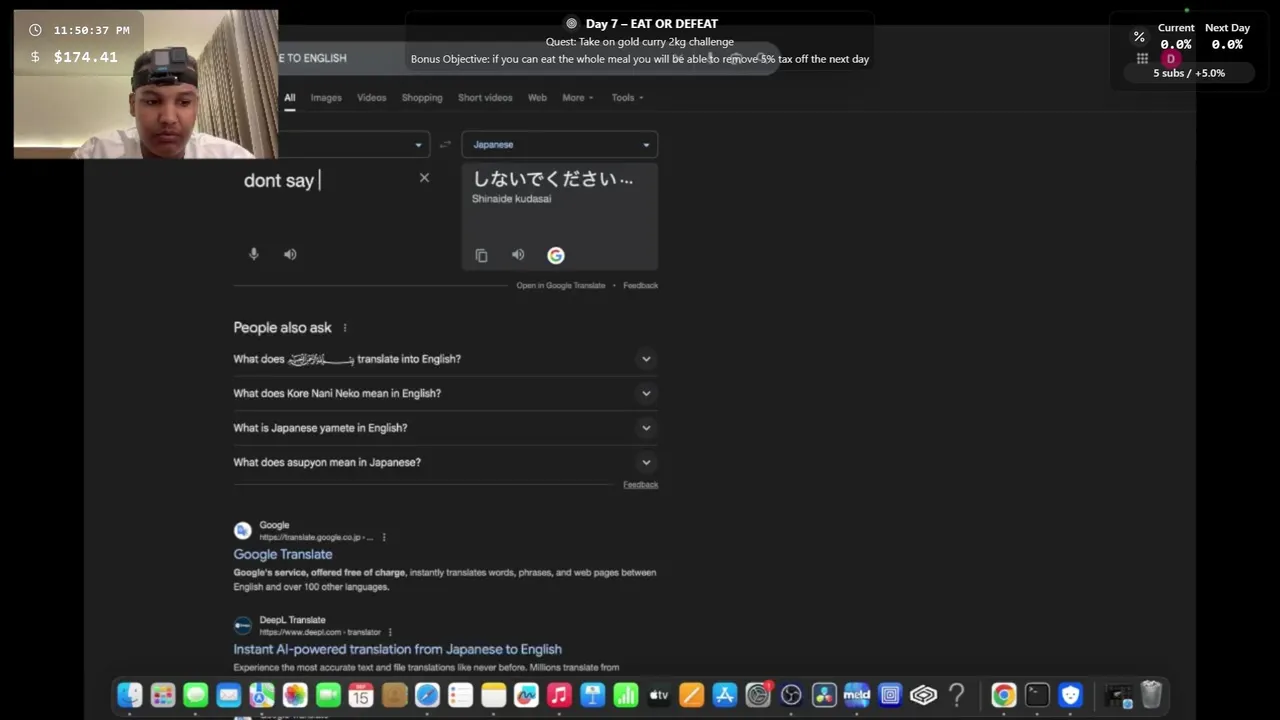1280x720 pixels.
Task: Open Reminders from the dock
Action: [x=460, y=695]
